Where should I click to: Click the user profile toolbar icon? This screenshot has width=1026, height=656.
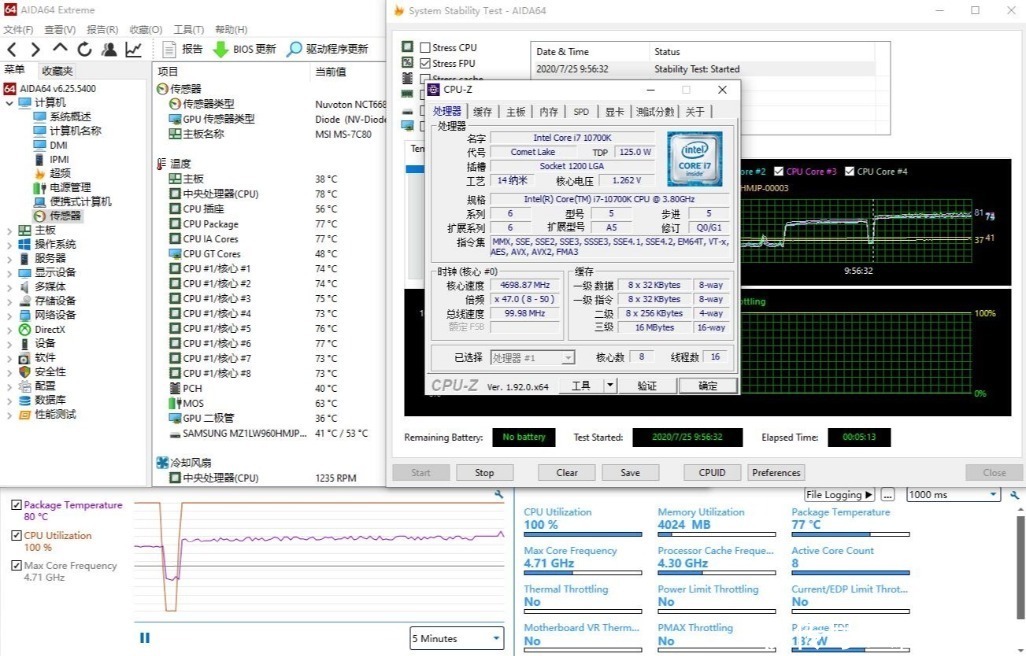tap(109, 49)
